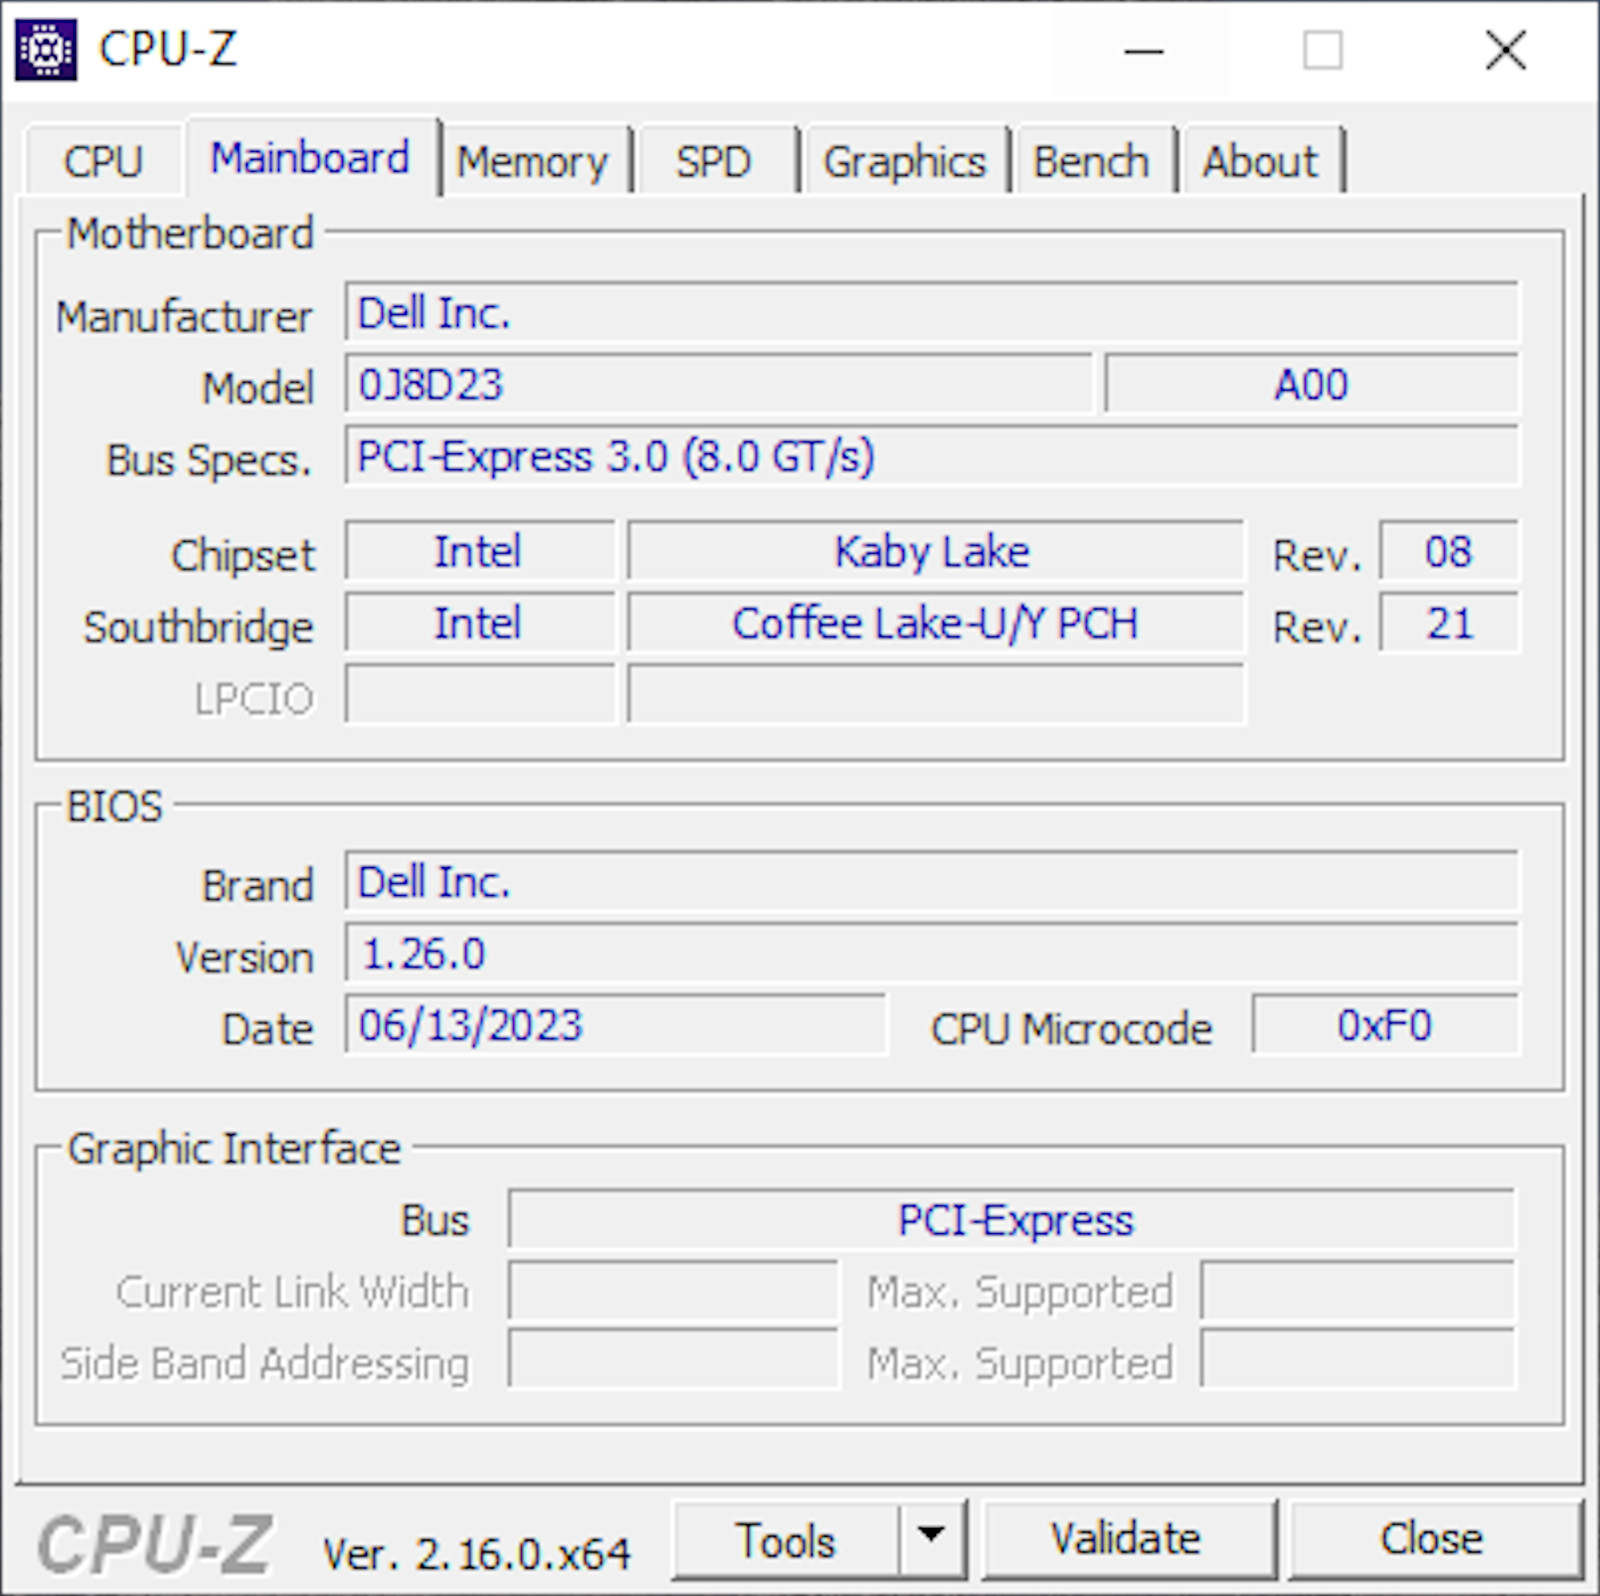
Task: Click the Bus Specs. label
Action: [209, 460]
